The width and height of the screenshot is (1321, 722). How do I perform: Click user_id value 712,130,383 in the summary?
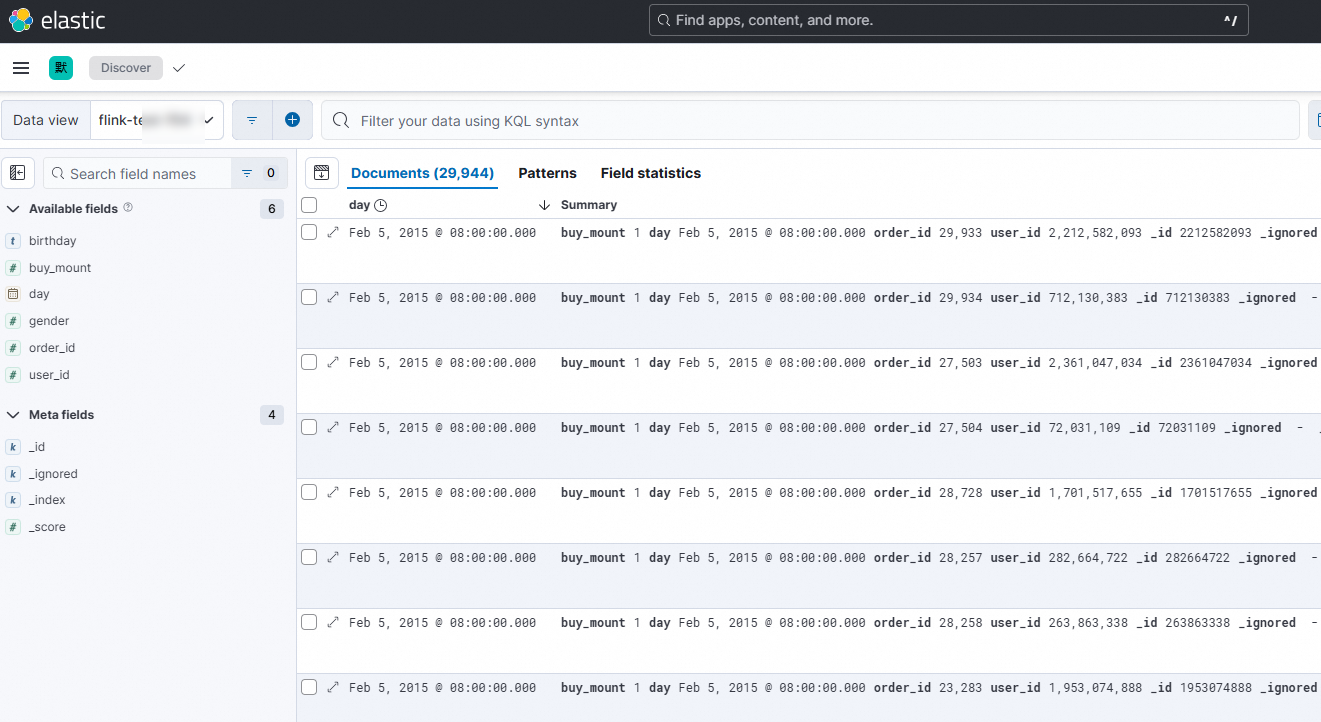(1088, 297)
